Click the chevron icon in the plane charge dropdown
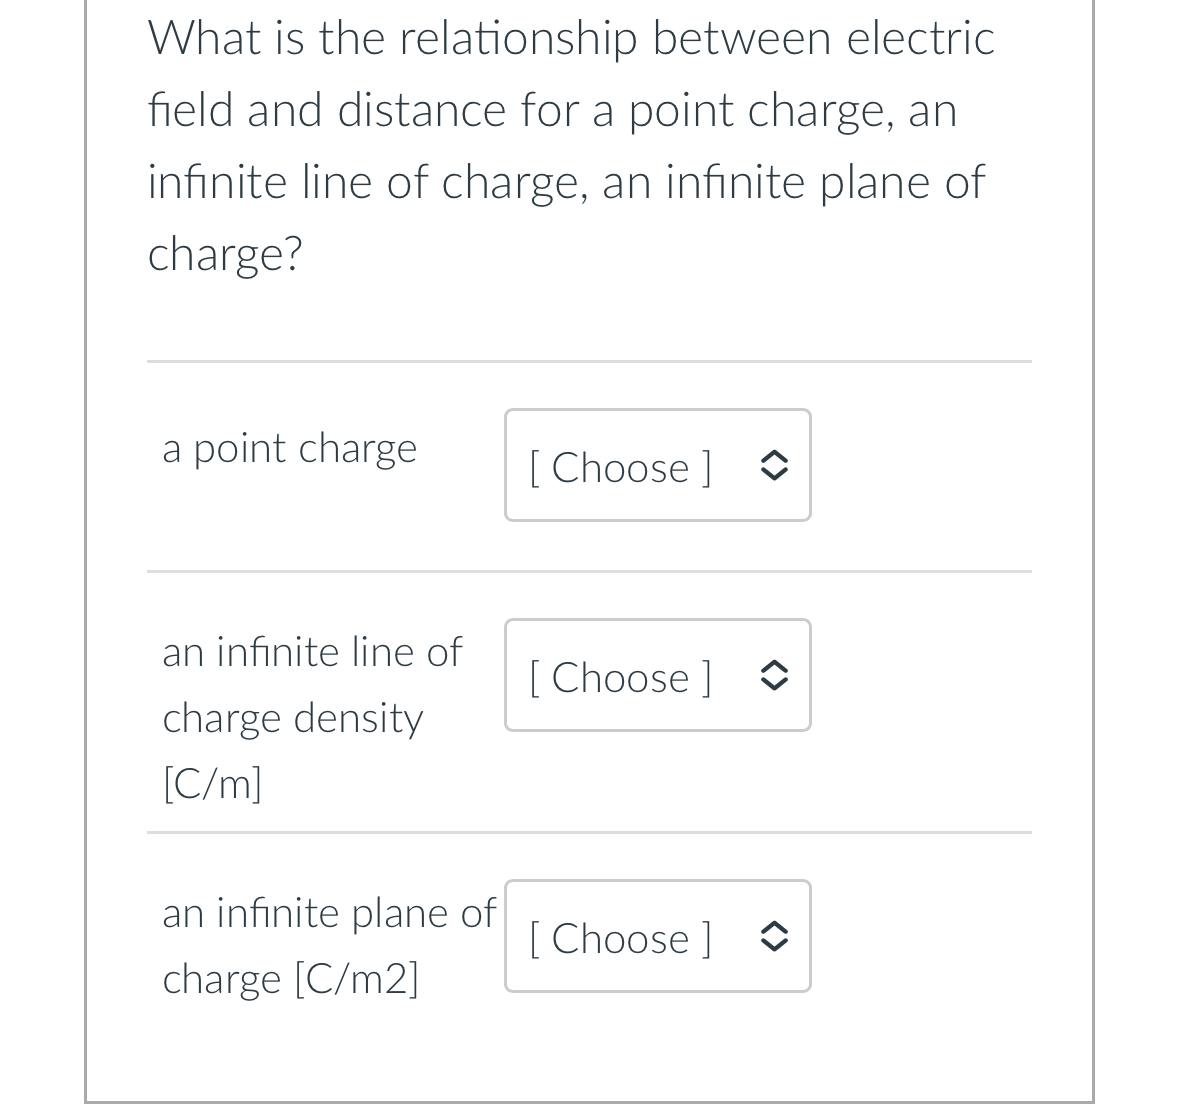Image resolution: width=1179 pixels, height=1118 pixels. (774, 937)
